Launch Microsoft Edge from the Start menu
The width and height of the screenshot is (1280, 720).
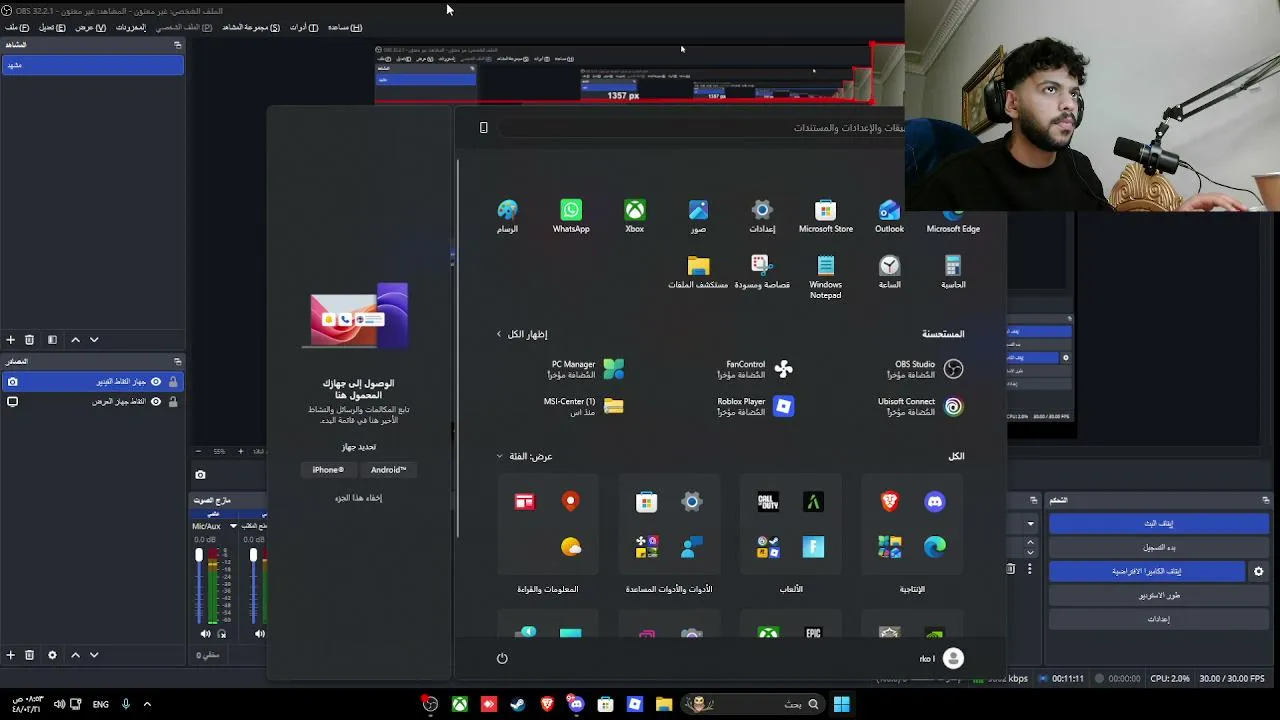pyautogui.click(x=953, y=216)
